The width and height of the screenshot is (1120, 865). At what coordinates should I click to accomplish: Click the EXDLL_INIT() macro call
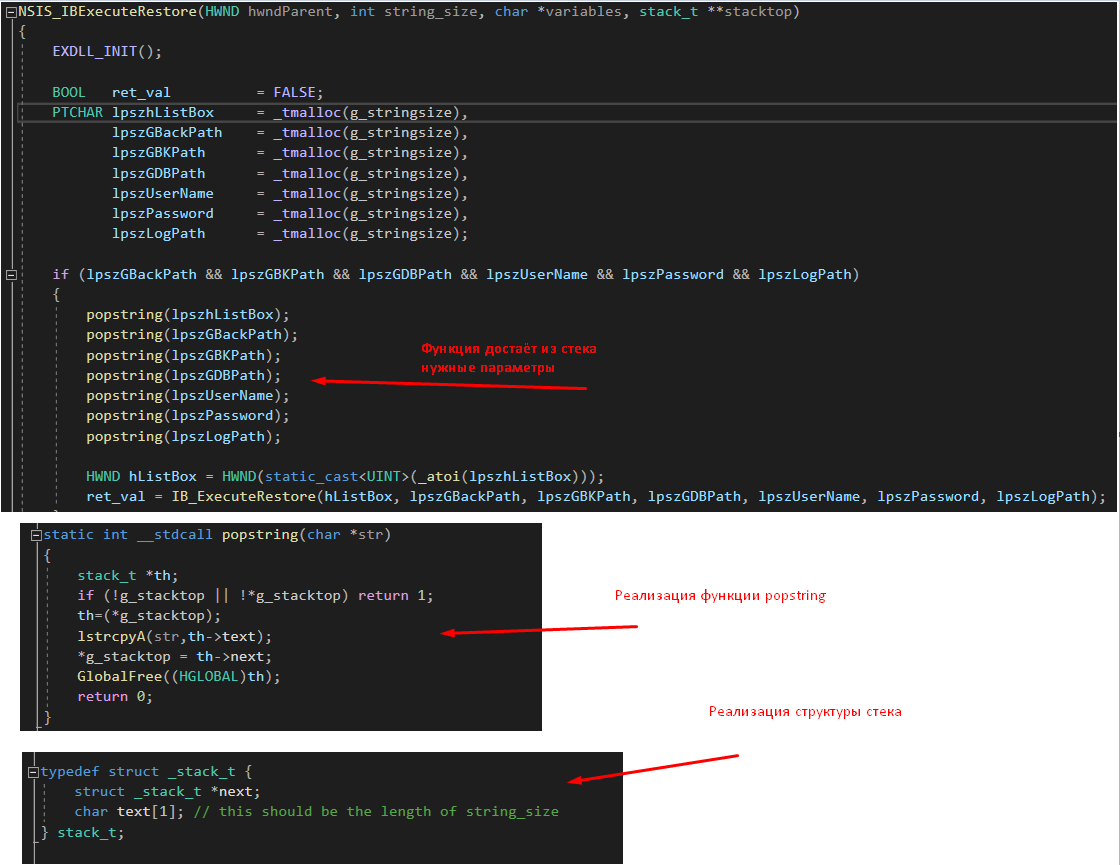click(106, 52)
